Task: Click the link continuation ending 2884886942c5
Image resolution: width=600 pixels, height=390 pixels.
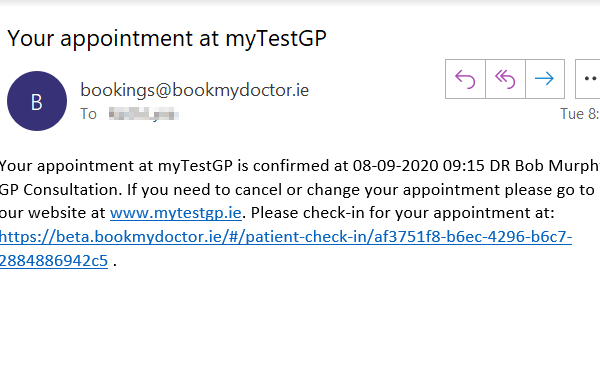Action: click(x=54, y=261)
